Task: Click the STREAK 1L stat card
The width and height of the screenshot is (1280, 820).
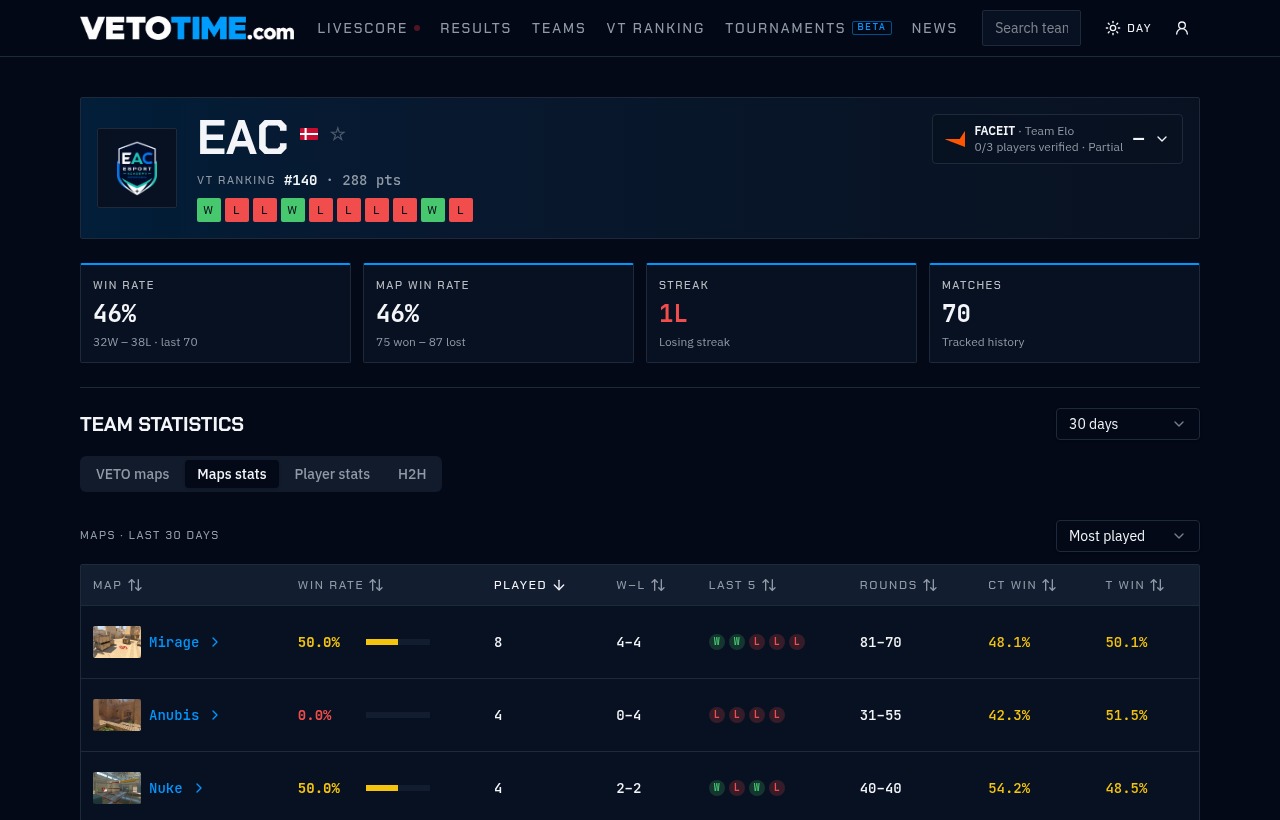Action: pyautogui.click(x=781, y=313)
